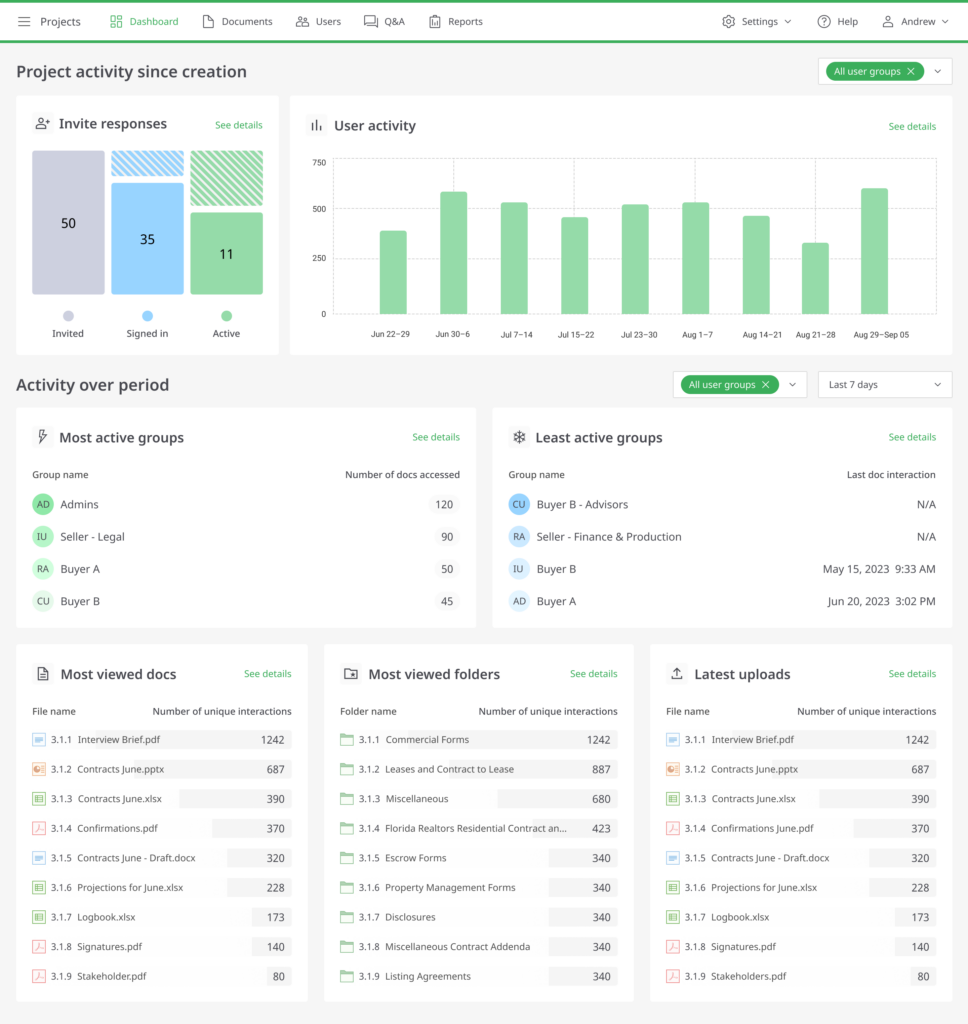Click the Latest uploads upload icon
968x1024 pixels.
pyautogui.click(x=676, y=674)
